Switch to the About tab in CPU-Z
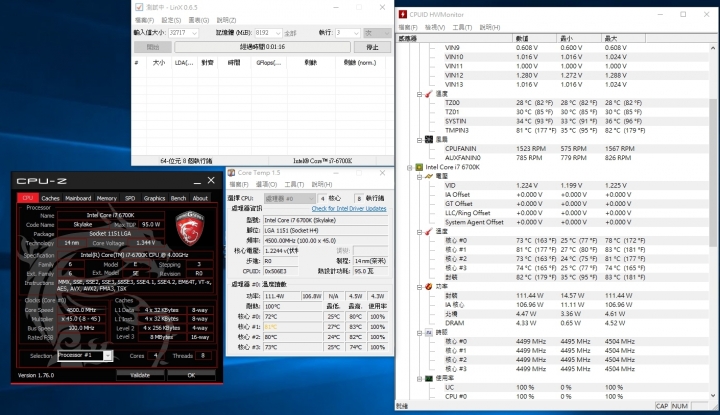 click(x=200, y=198)
